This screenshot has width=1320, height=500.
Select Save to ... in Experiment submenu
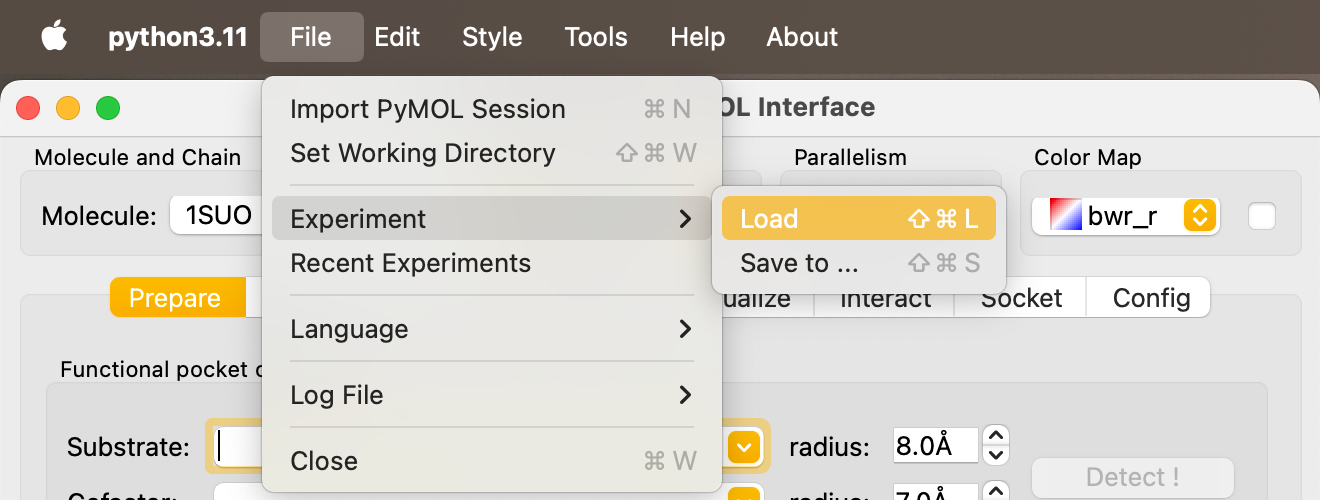coord(859,263)
